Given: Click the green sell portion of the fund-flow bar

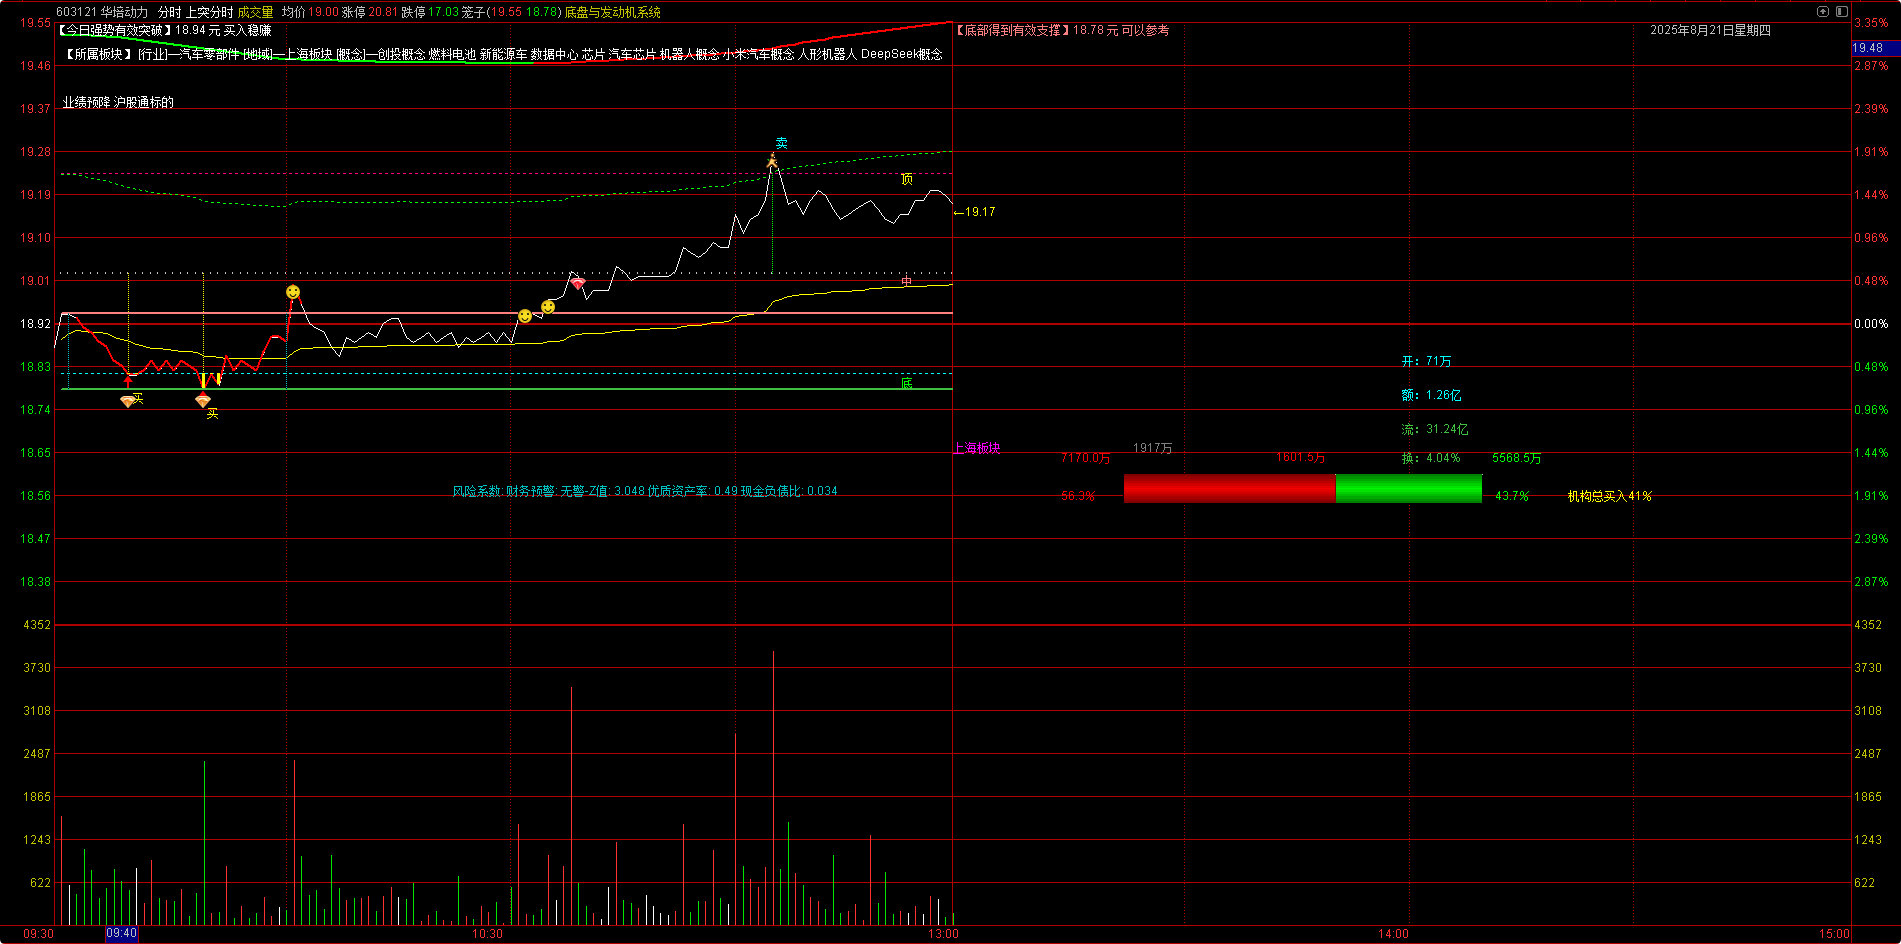Looking at the screenshot, I should point(1408,489).
